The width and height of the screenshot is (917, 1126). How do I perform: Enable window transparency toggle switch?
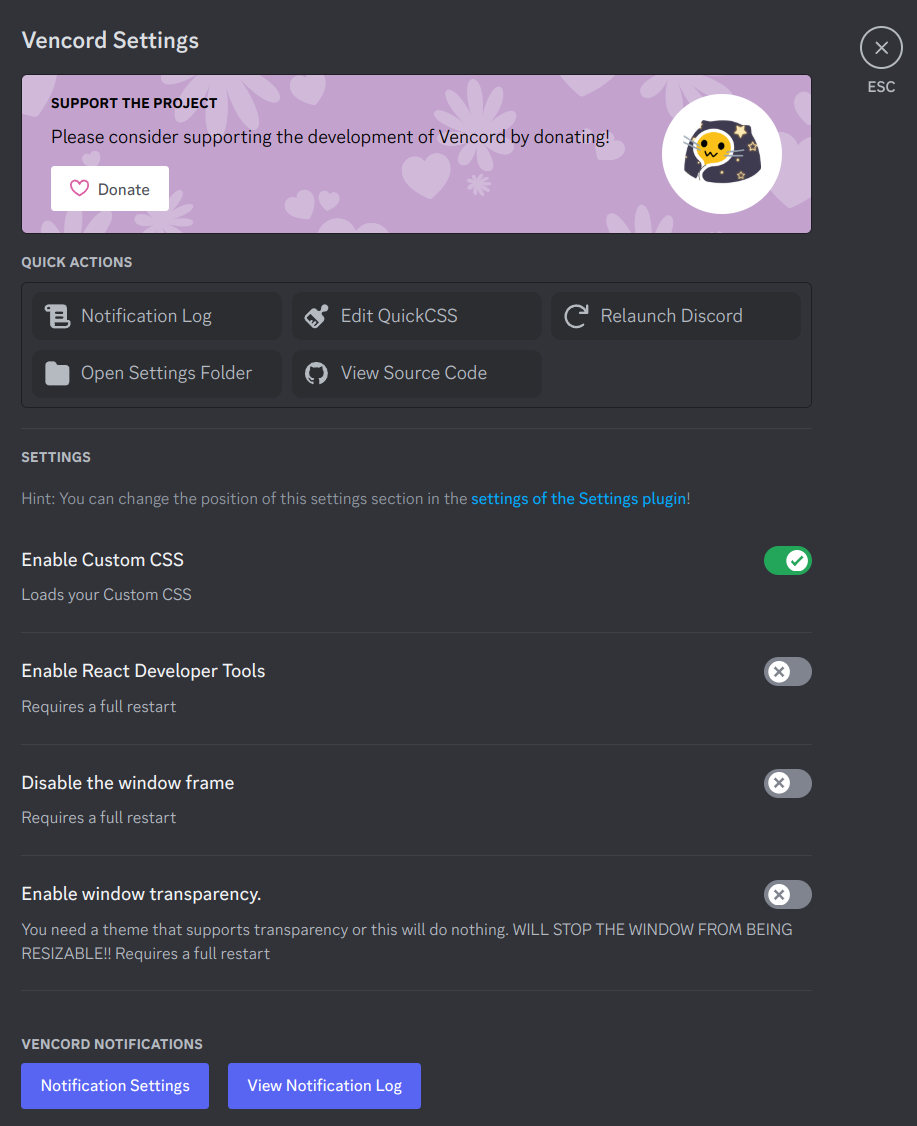pos(788,894)
